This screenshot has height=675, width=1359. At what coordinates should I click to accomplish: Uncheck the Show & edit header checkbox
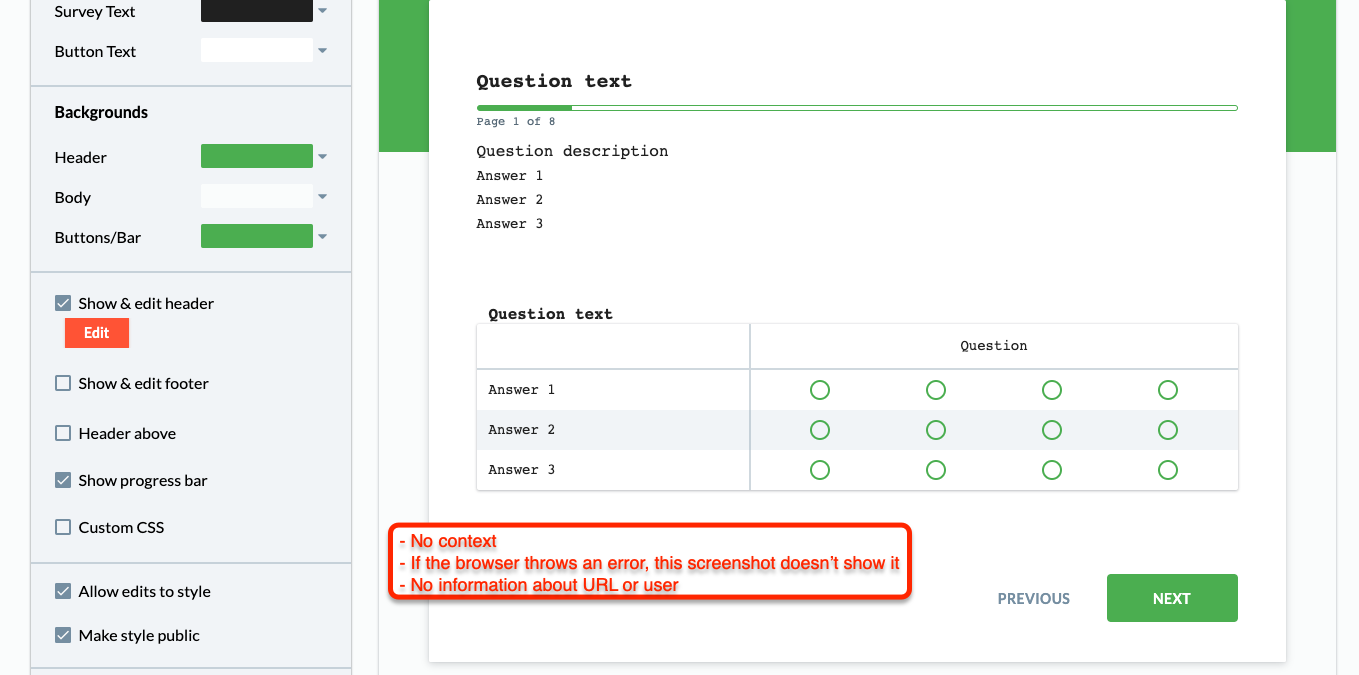pos(63,303)
